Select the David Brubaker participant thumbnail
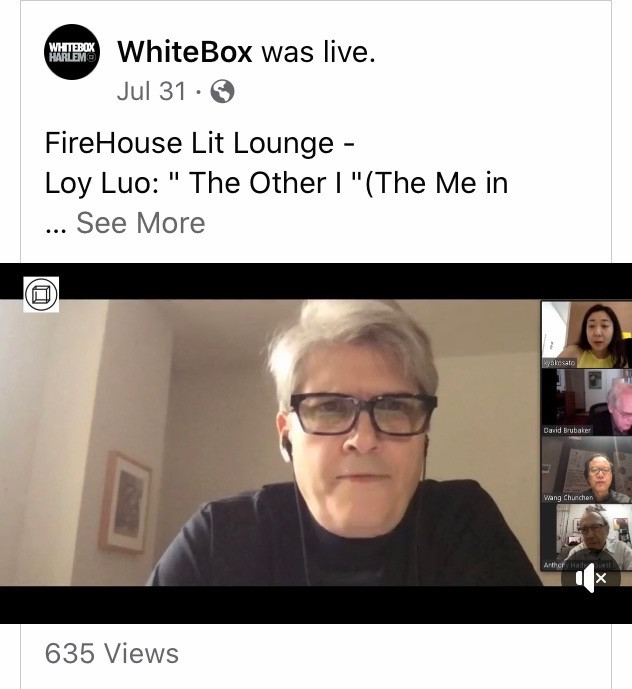Screen dimensions: 632x689 click(586, 403)
